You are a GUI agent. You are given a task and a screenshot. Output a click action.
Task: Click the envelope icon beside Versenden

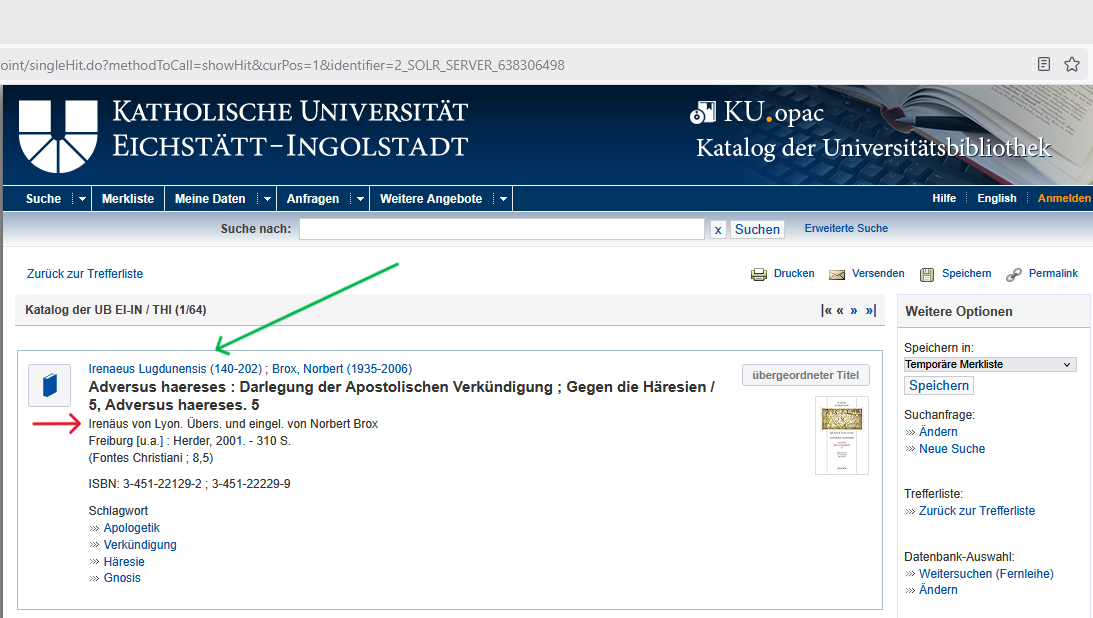[x=836, y=275]
